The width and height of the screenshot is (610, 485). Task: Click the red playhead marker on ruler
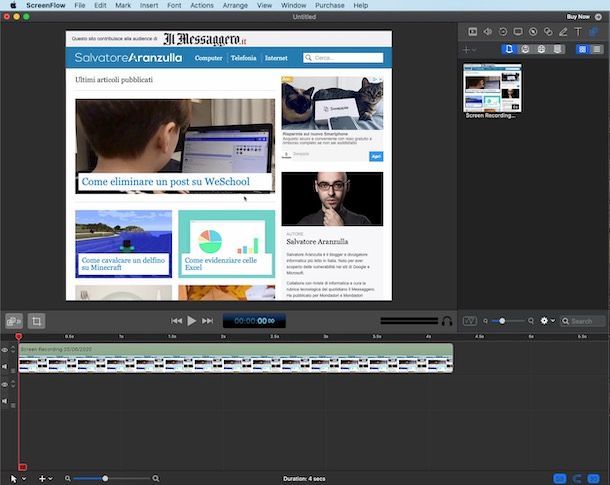pos(18,336)
